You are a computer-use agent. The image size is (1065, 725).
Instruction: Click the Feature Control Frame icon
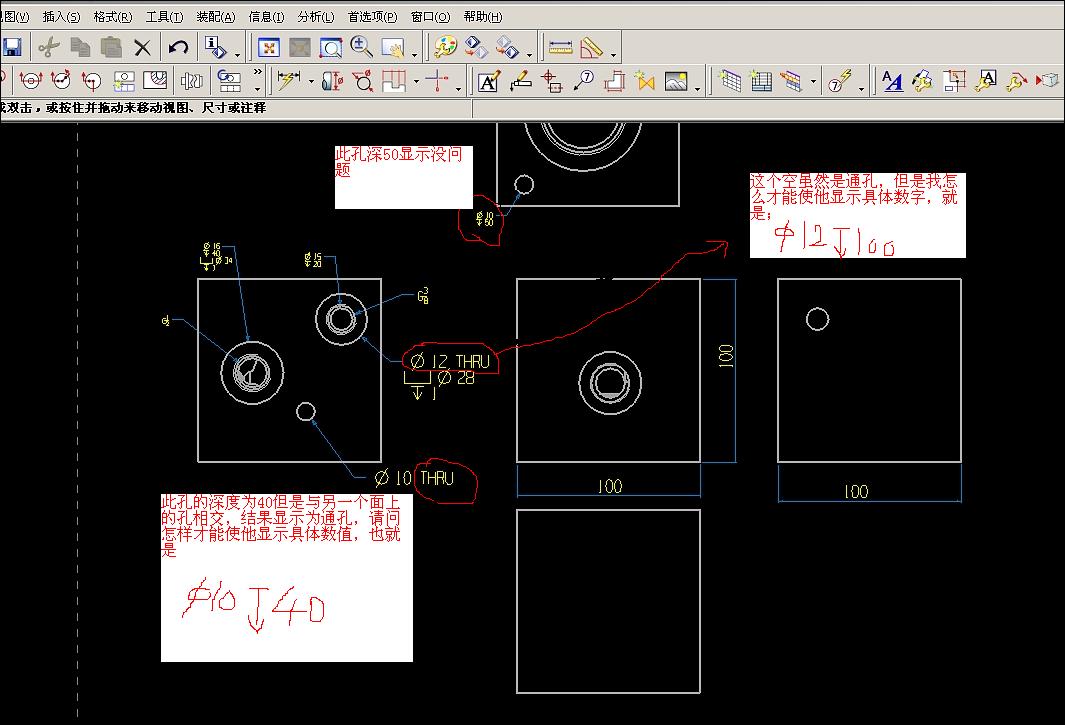pyautogui.click(x=520, y=81)
